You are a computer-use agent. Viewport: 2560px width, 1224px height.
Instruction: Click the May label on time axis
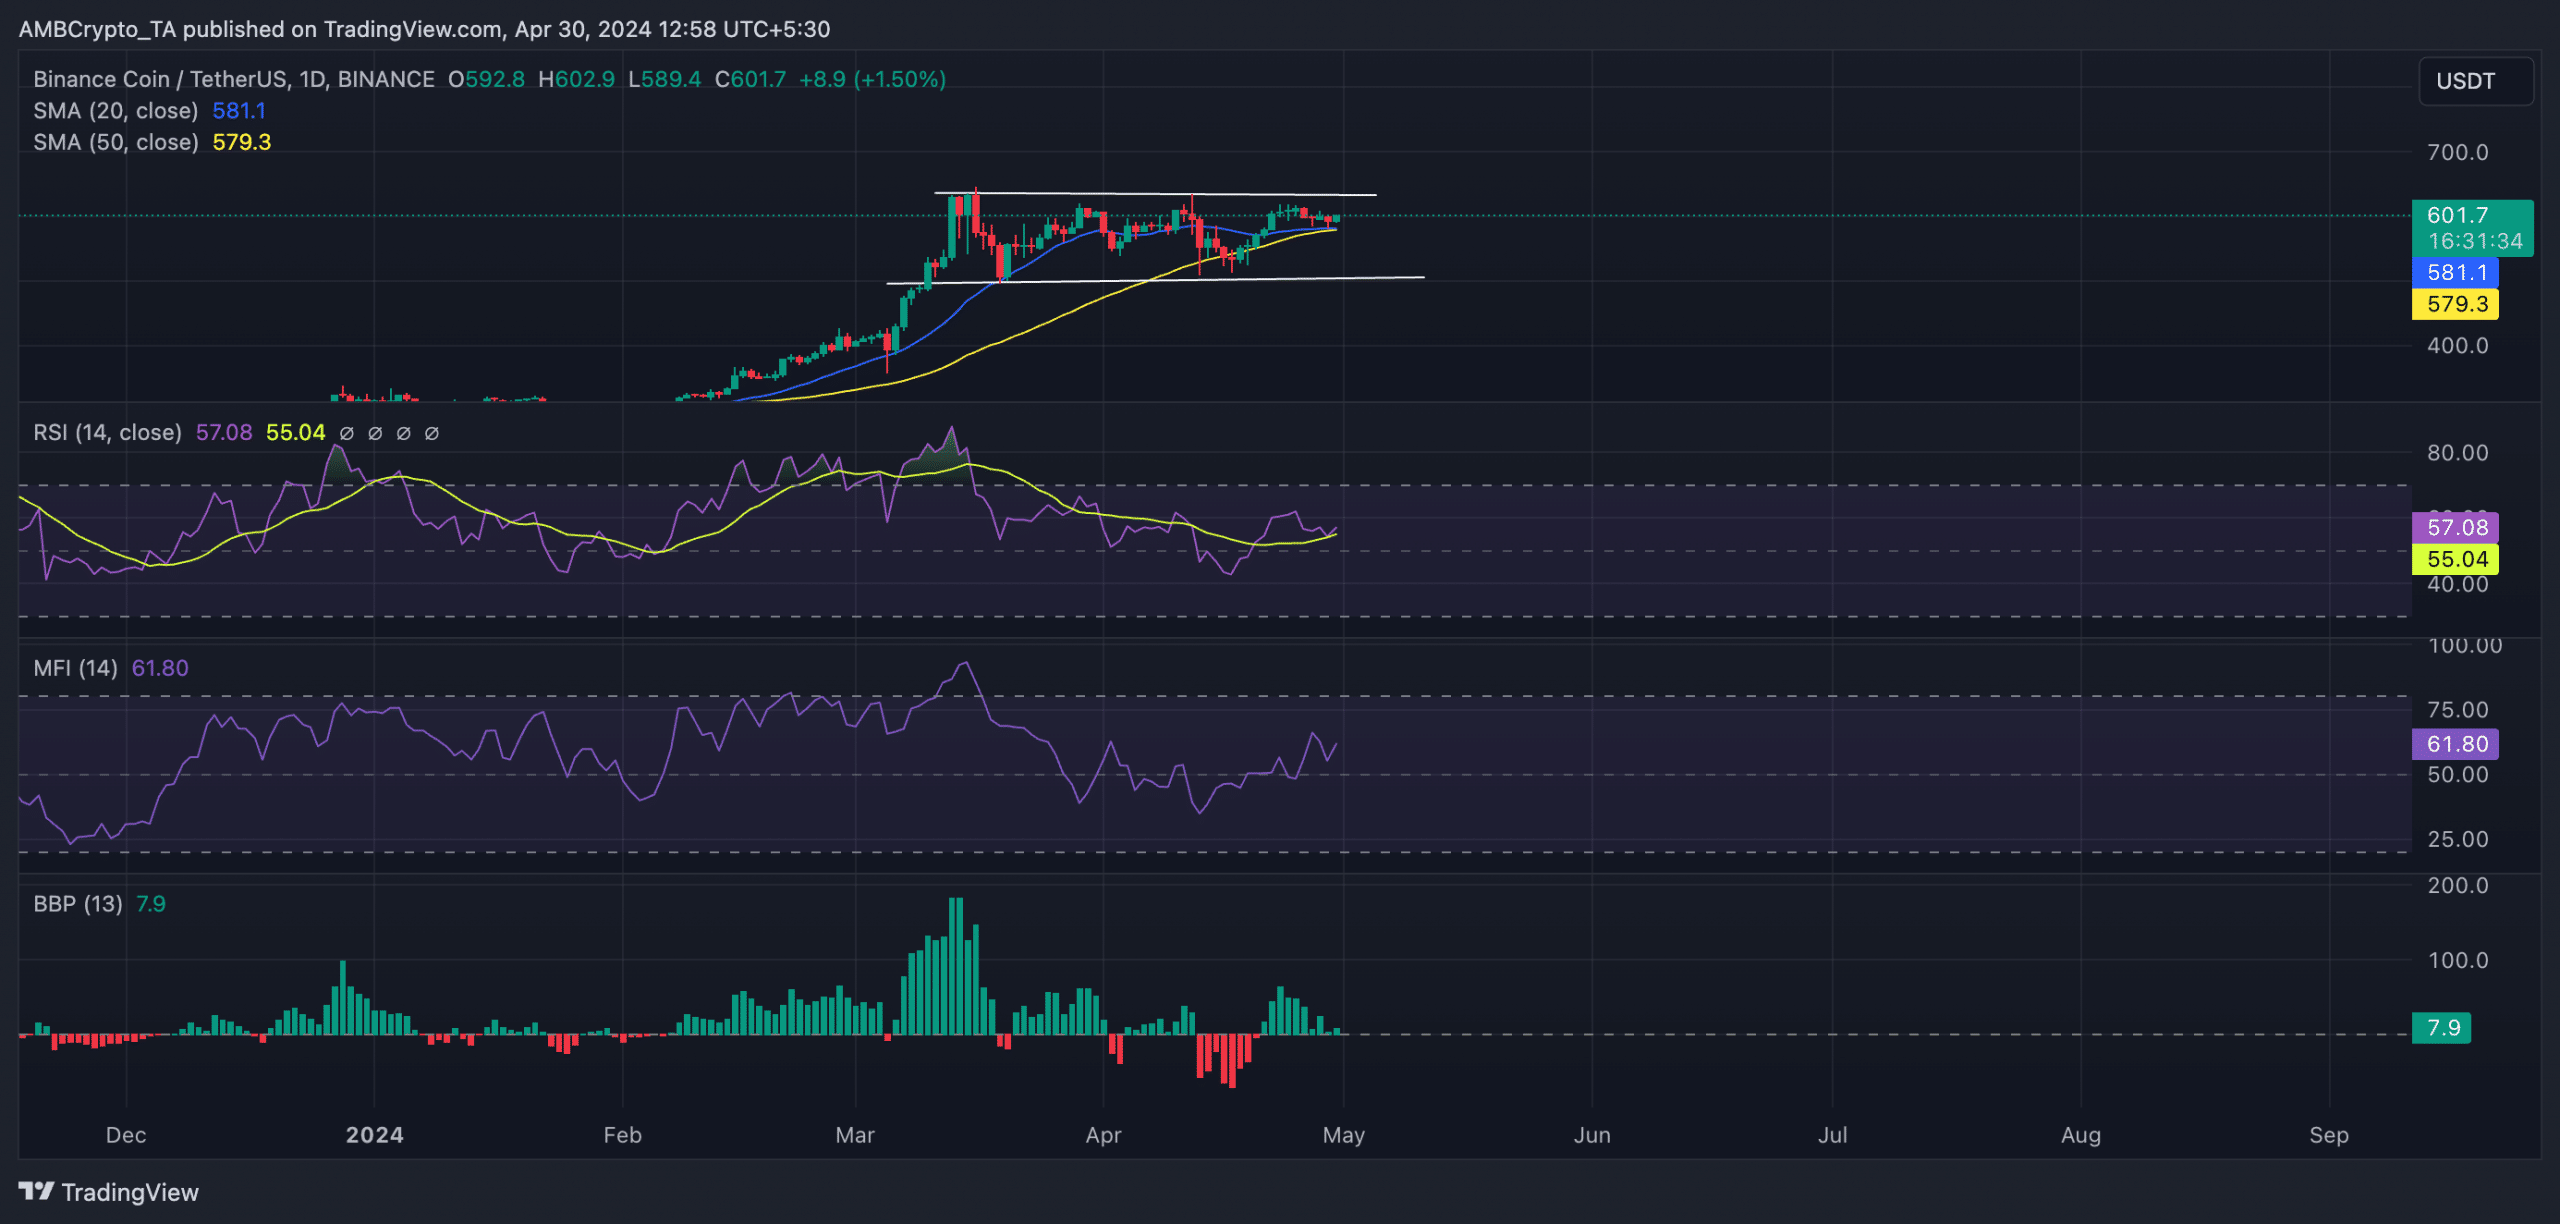click(x=1343, y=1135)
